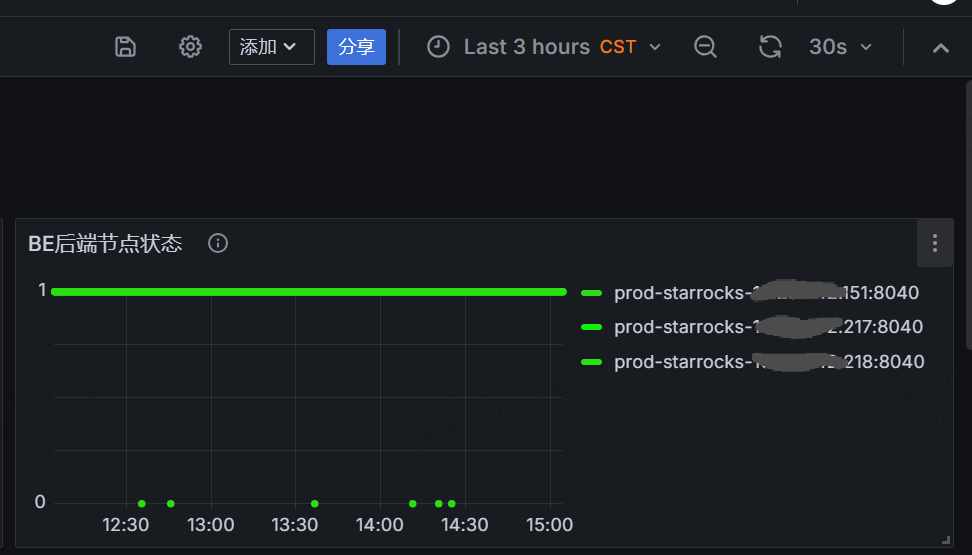The width and height of the screenshot is (972, 555).
Task: Refresh the dashboard with circular arrows icon
Action: click(x=770, y=47)
